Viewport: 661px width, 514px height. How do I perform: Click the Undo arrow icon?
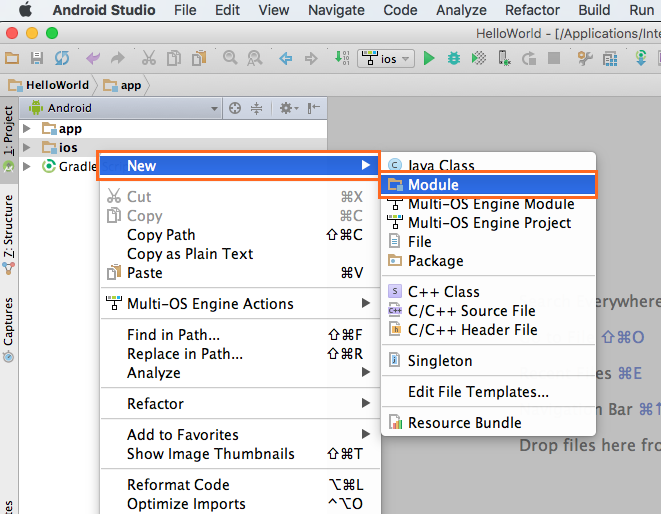tap(93, 58)
